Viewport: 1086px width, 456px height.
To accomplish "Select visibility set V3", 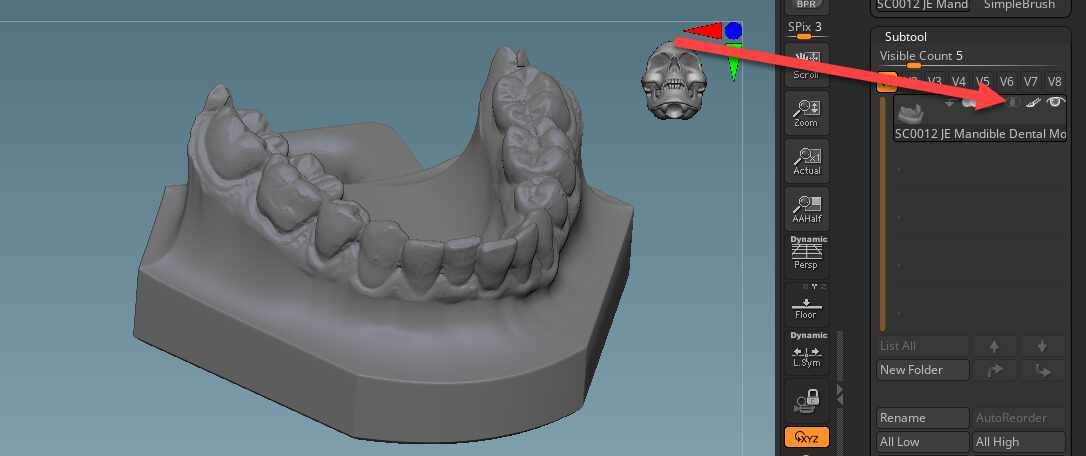I will 934,82.
